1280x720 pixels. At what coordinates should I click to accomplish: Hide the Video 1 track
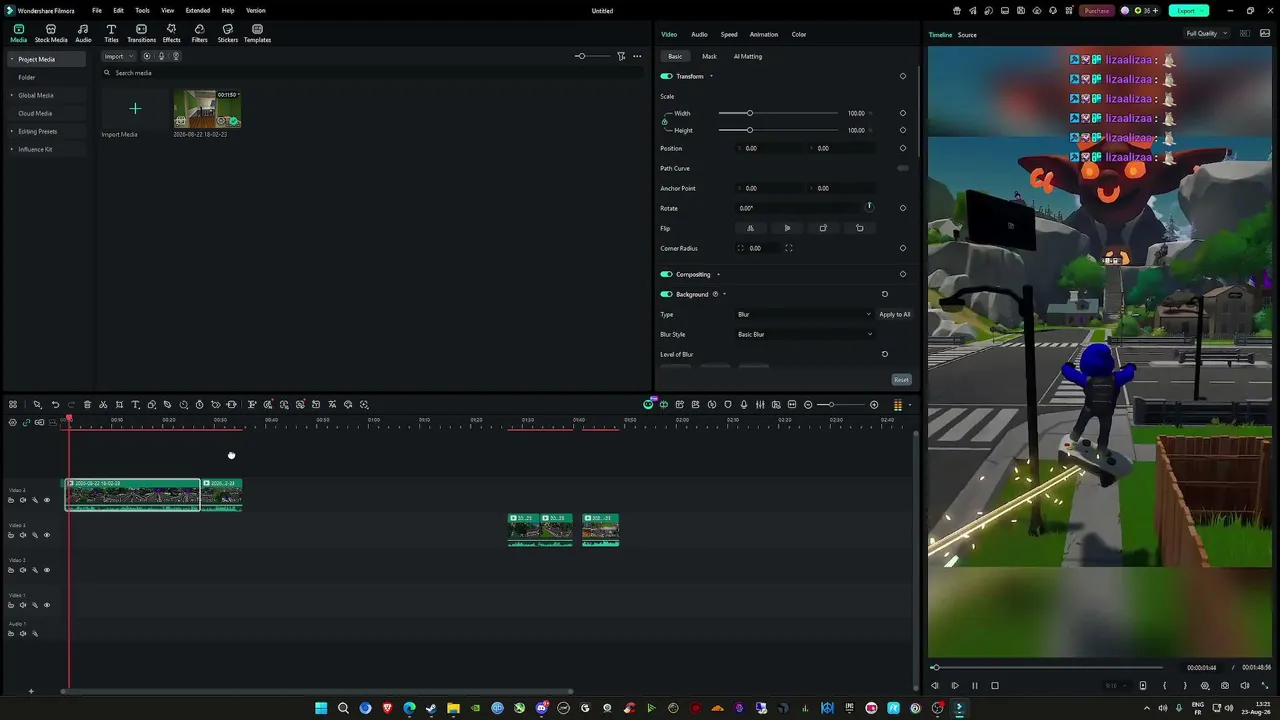[46, 605]
